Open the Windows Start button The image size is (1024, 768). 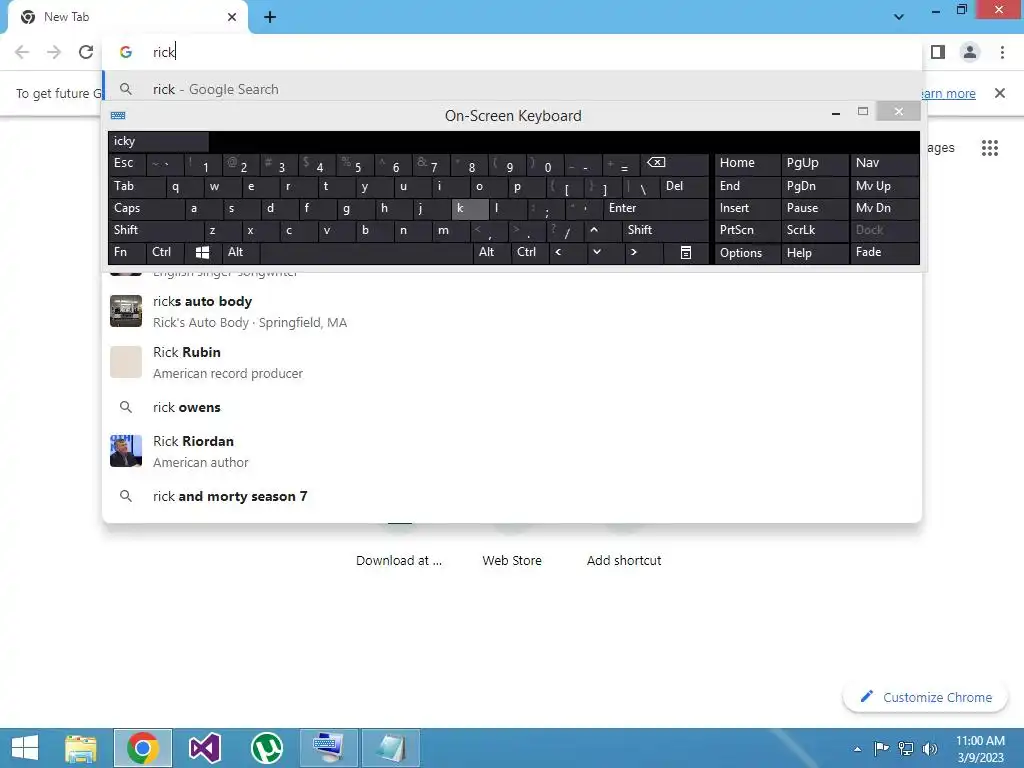pyautogui.click(x=25, y=748)
